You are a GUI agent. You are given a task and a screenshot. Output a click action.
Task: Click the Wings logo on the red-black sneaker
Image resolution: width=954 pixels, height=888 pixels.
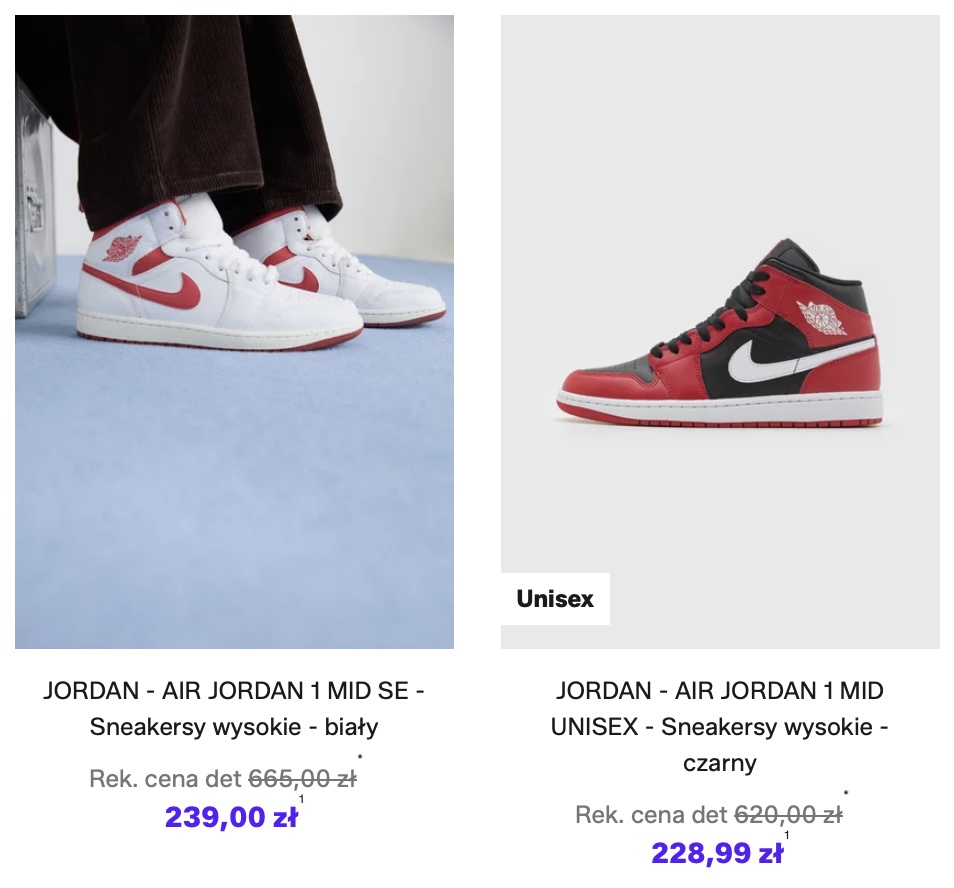(x=822, y=317)
